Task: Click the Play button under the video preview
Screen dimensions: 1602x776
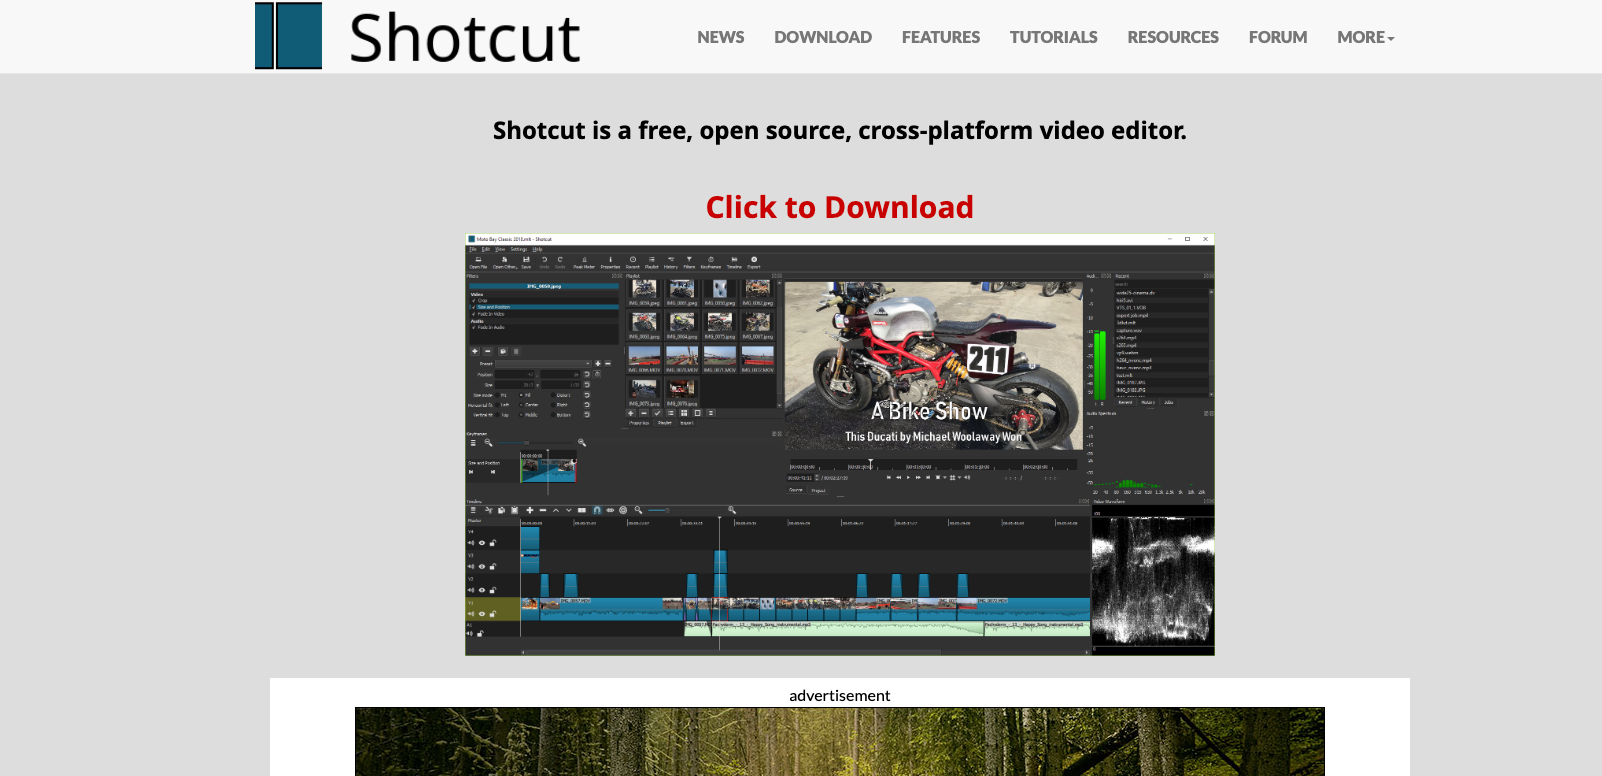Action: [908, 477]
